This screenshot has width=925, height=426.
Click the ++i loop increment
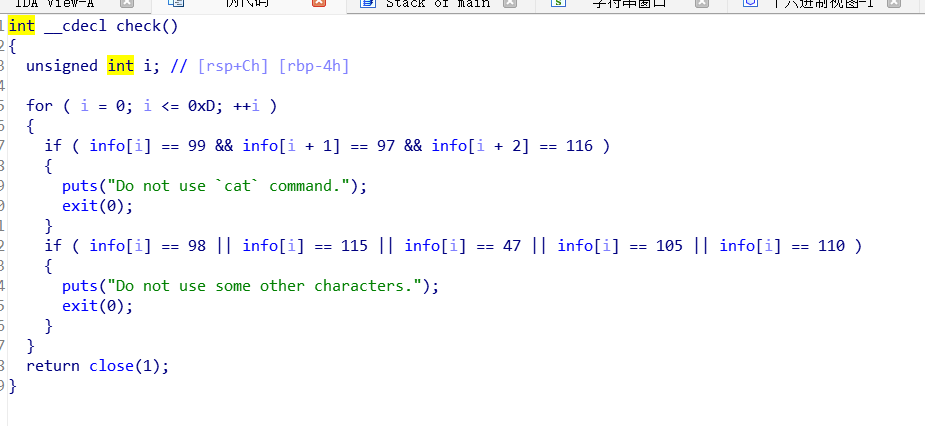[246, 106]
